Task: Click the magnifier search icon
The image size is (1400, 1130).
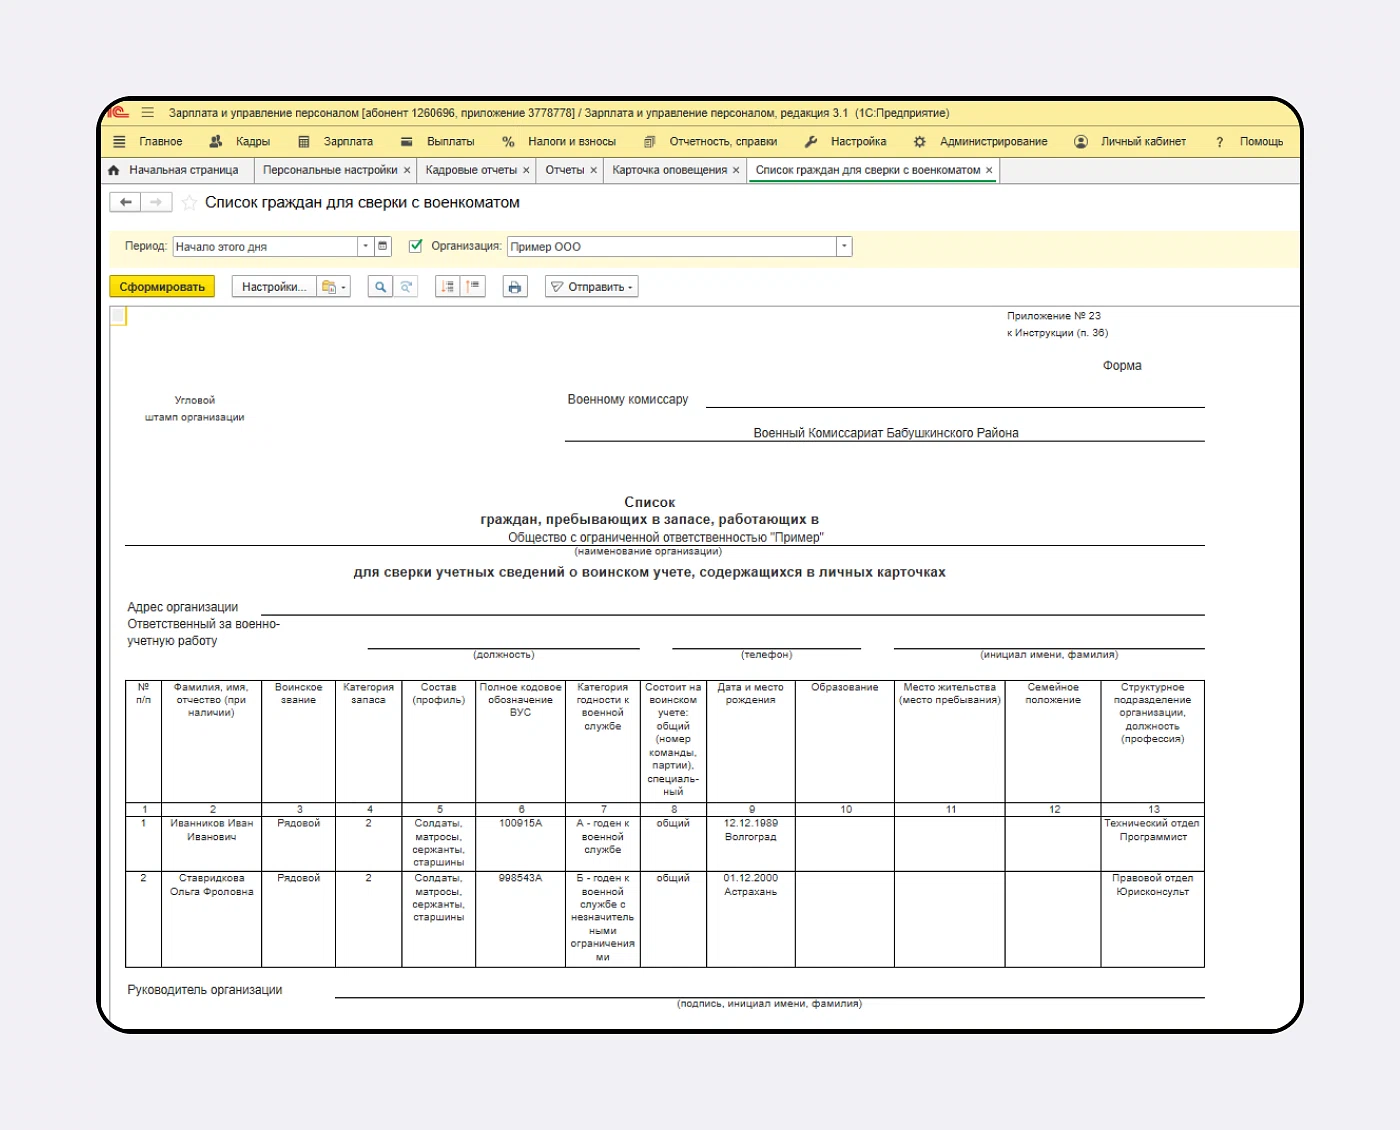Action: [x=380, y=287]
